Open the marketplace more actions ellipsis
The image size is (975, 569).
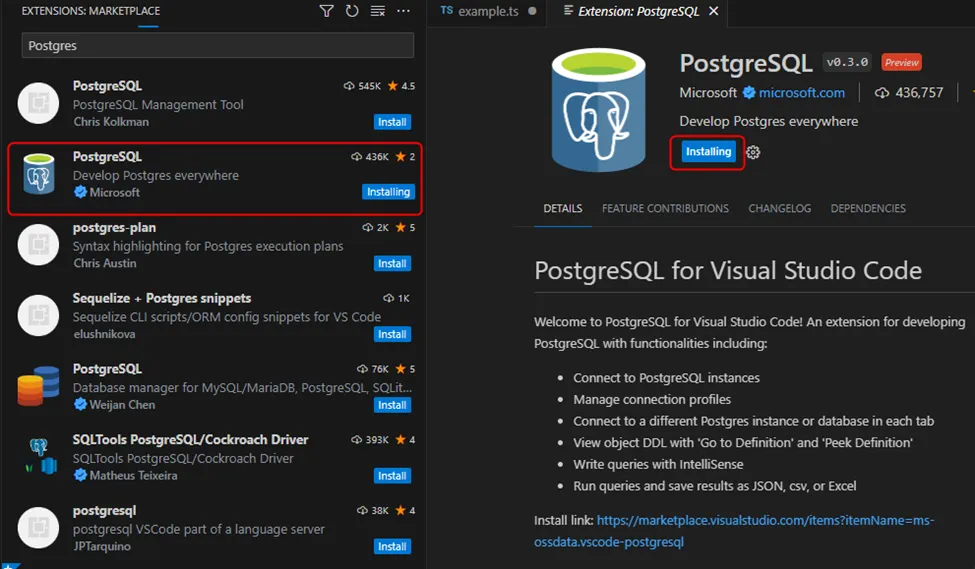click(403, 11)
